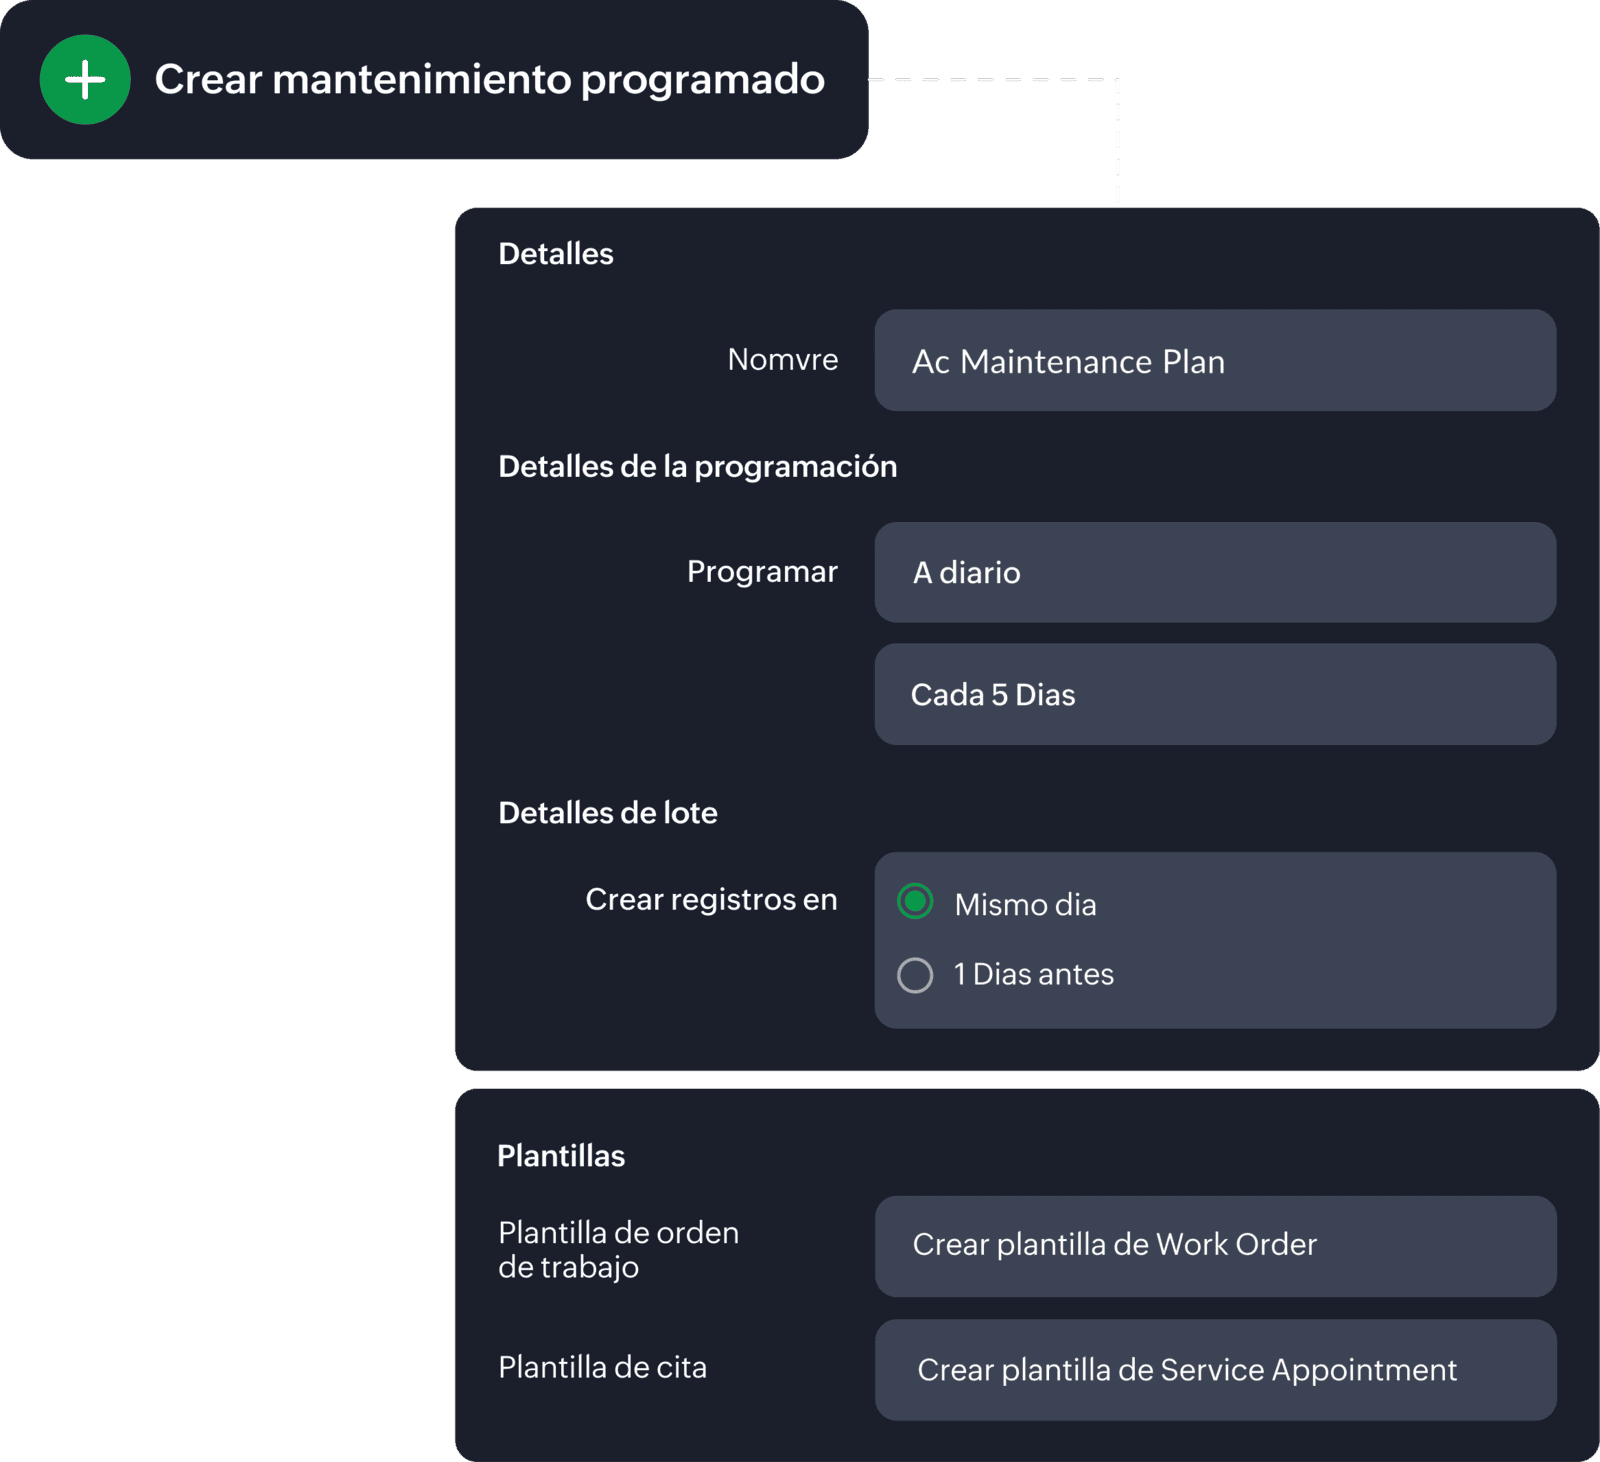The width and height of the screenshot is (1600, 1462).
Task: Click the Nomvre field label
Action: click(x=782, y=360)
